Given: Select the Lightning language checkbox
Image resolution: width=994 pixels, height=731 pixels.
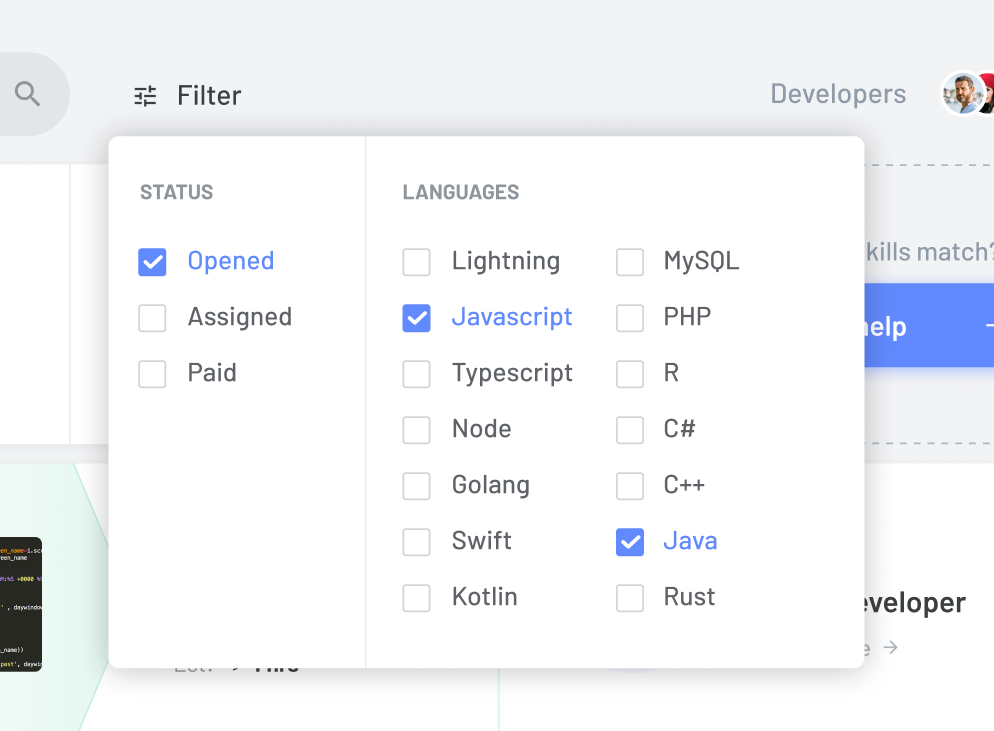Looking at the screenshot, I should coord(417,262).
